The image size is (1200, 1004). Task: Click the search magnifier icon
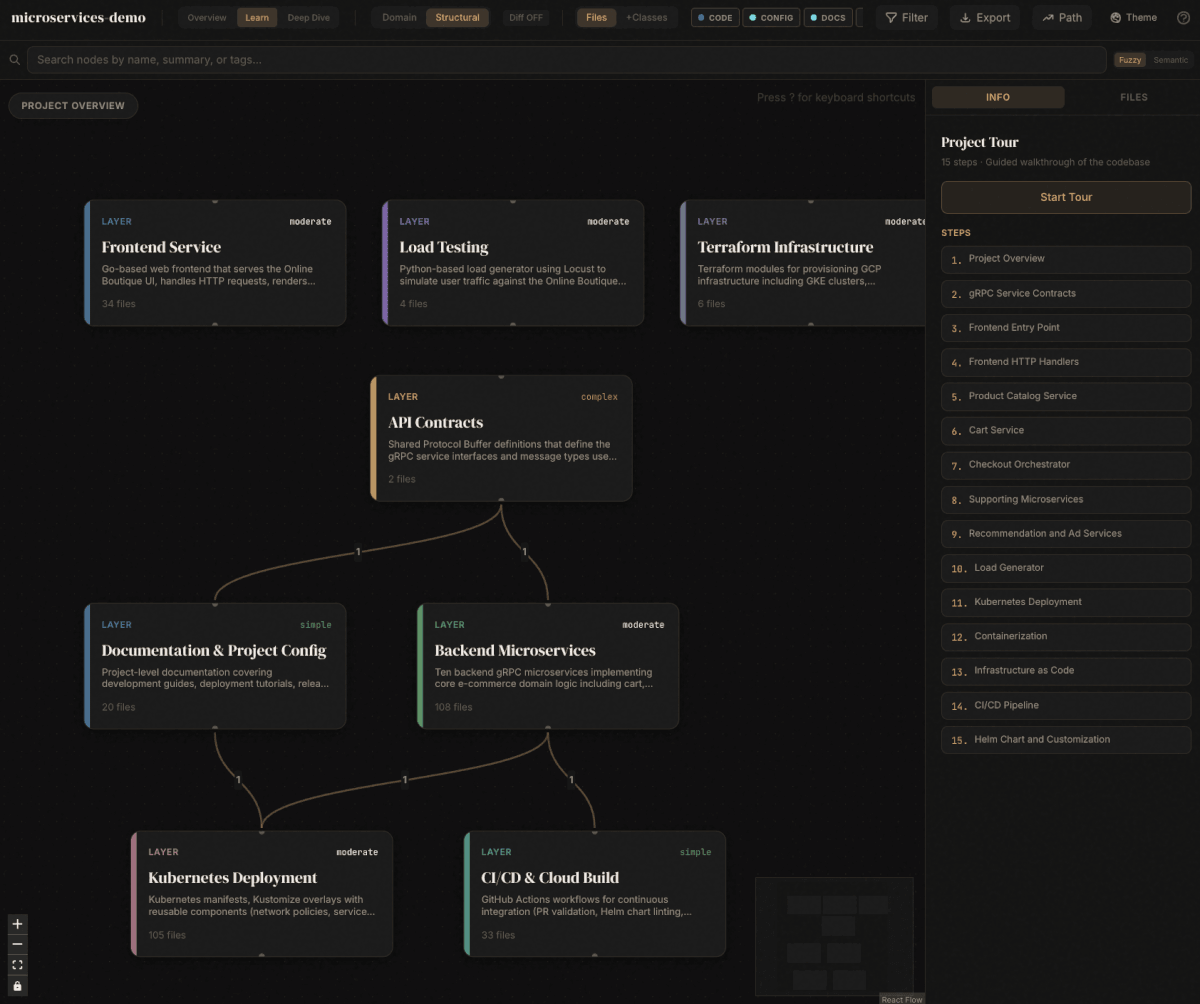(x=15, y=60)
